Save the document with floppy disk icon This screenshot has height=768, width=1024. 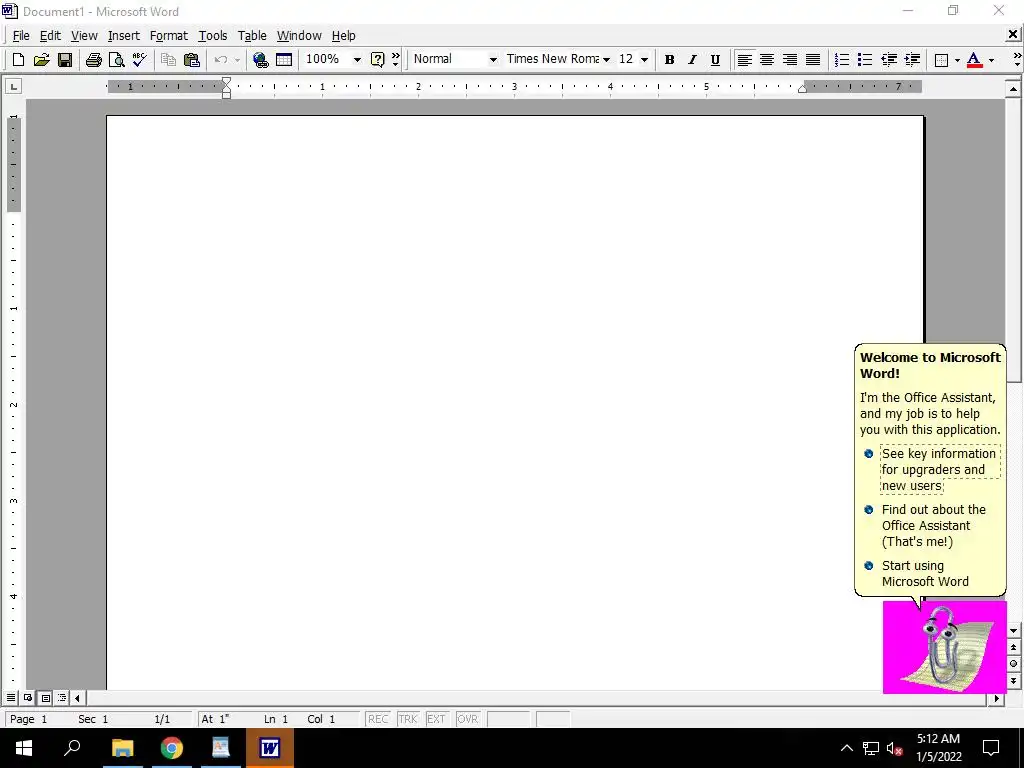(x=65, y=60)
